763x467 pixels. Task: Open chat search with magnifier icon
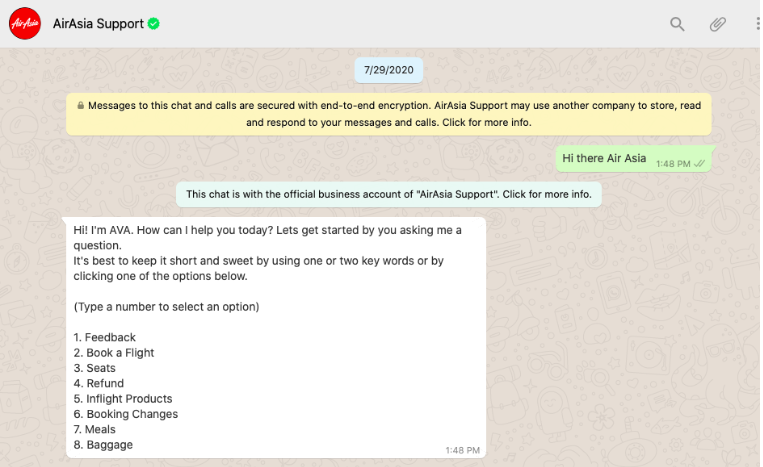[677, 24]
